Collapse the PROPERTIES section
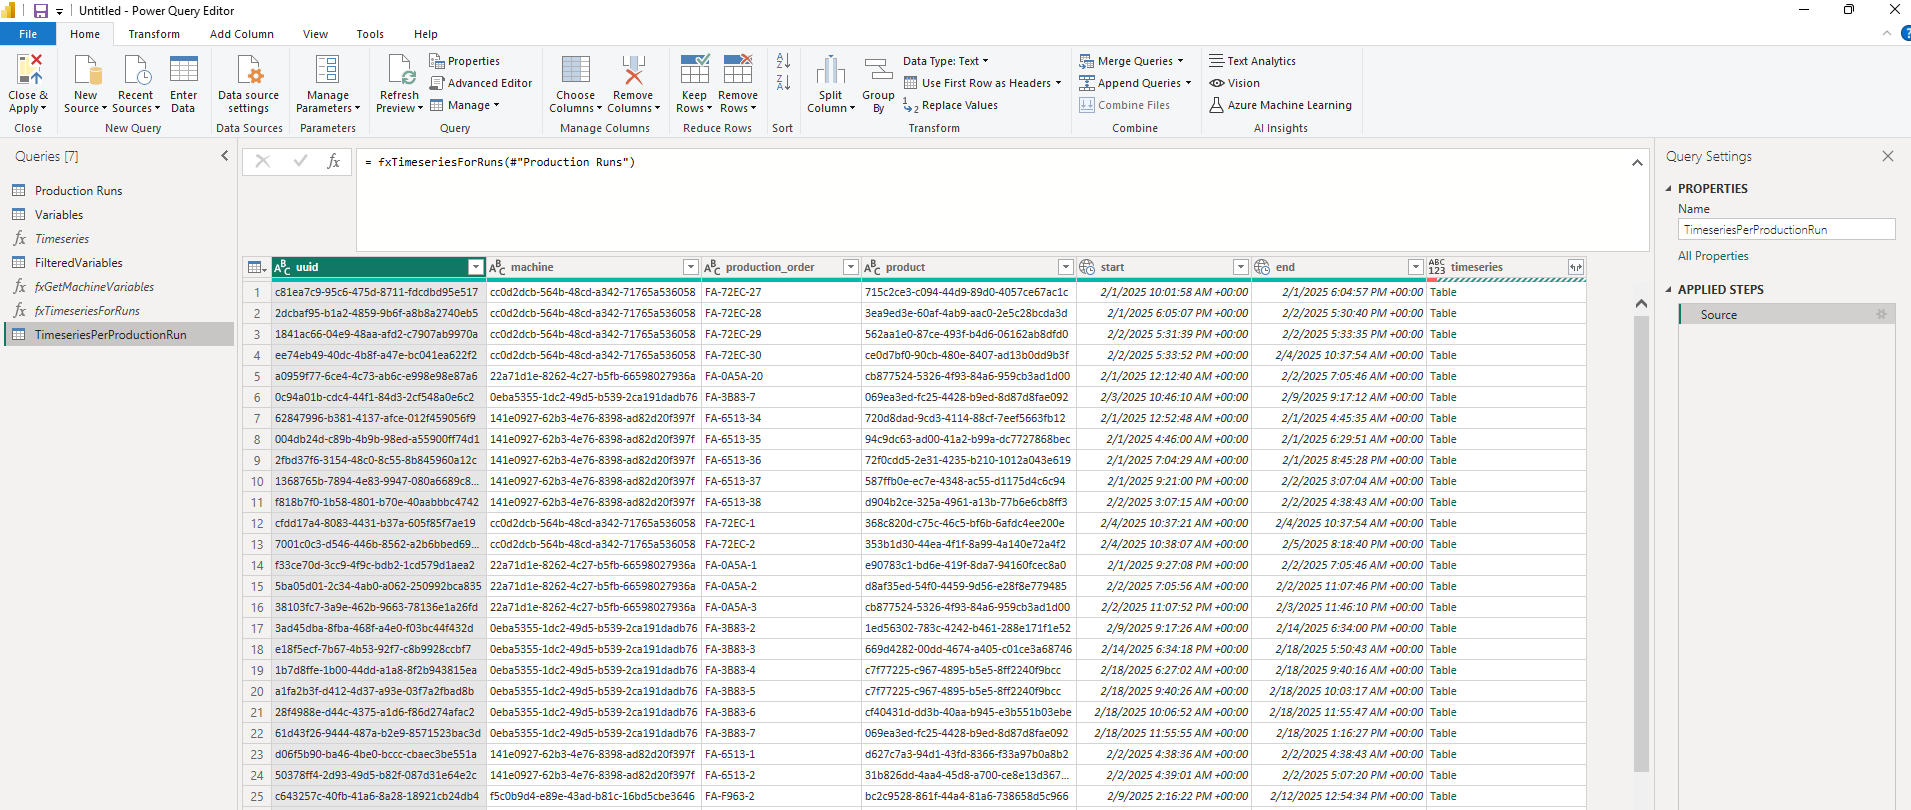Image resolution: width=1911 pixels, height=810 pixels. [1669, 189]
